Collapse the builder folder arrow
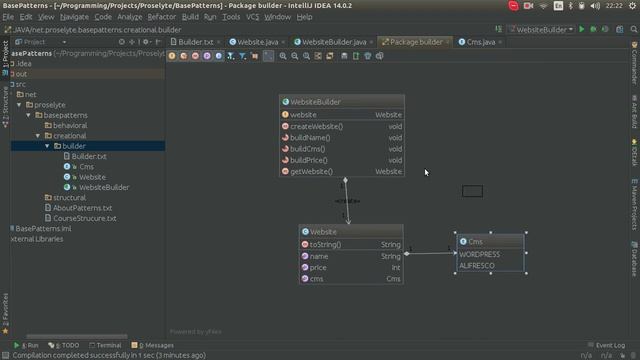 coord(47,146)
